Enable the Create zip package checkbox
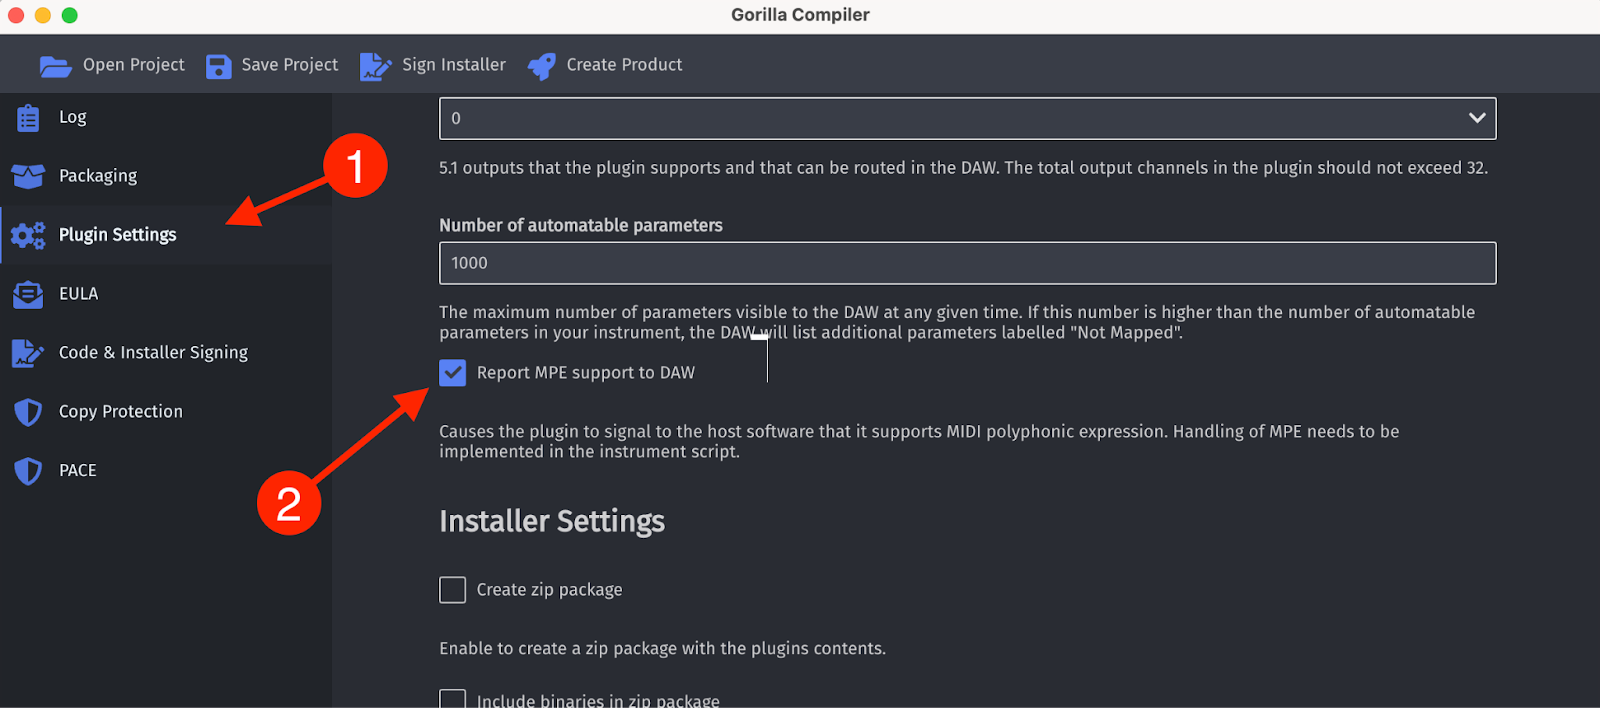 point(453,590)
